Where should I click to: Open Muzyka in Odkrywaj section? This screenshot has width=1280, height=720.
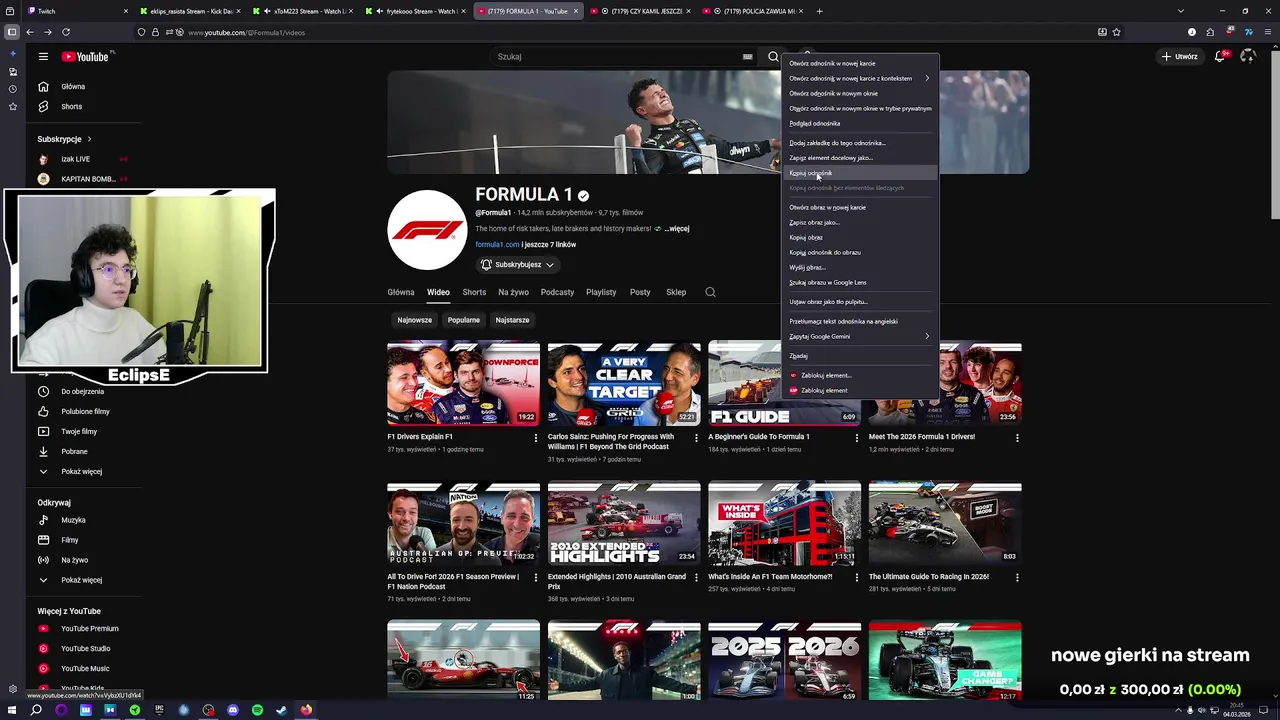tap(73, 520)
